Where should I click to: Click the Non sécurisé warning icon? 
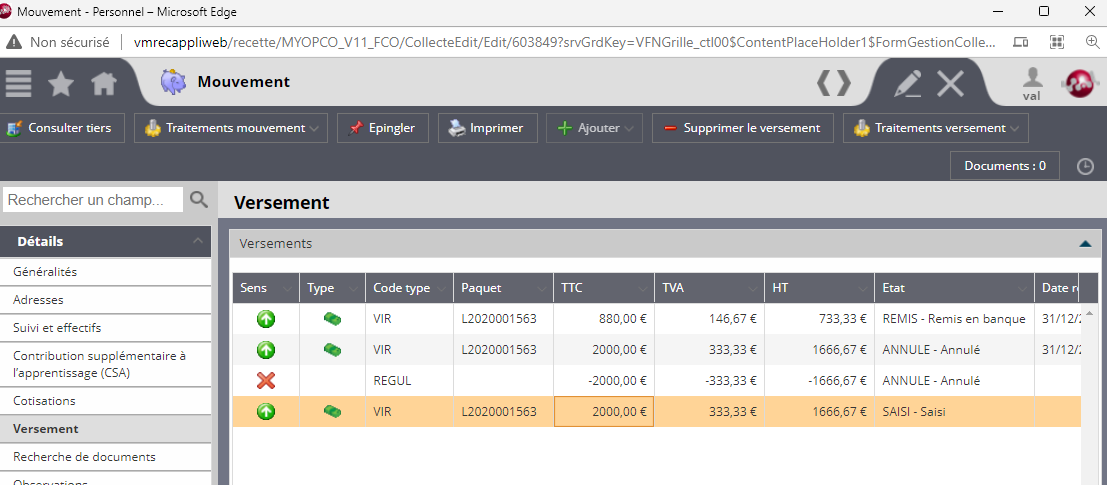pyautogui.click(x=13, y=42)
